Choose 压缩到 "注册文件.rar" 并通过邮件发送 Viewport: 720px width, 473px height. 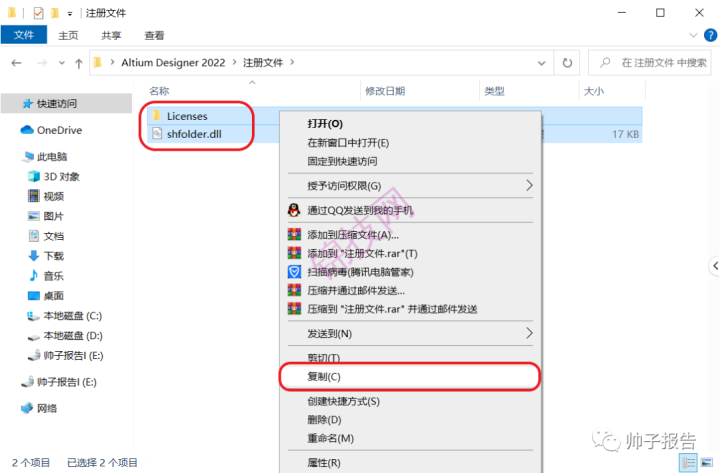click(x=411, y=309)
